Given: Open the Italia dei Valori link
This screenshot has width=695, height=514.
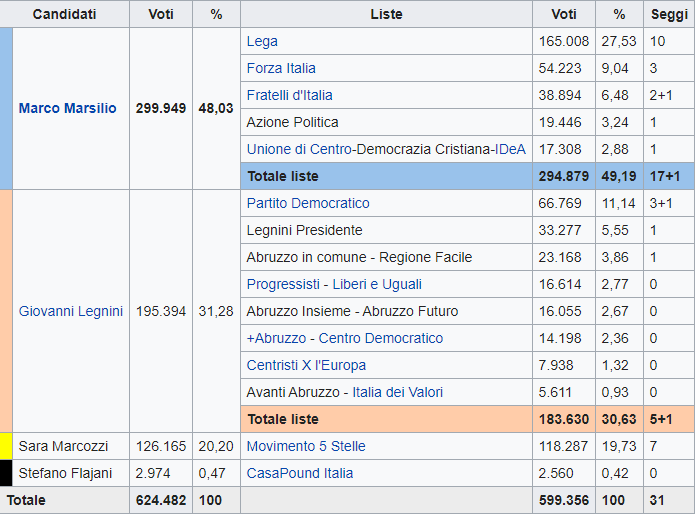Looking at the screenshot, I should (x=397, y=392).
